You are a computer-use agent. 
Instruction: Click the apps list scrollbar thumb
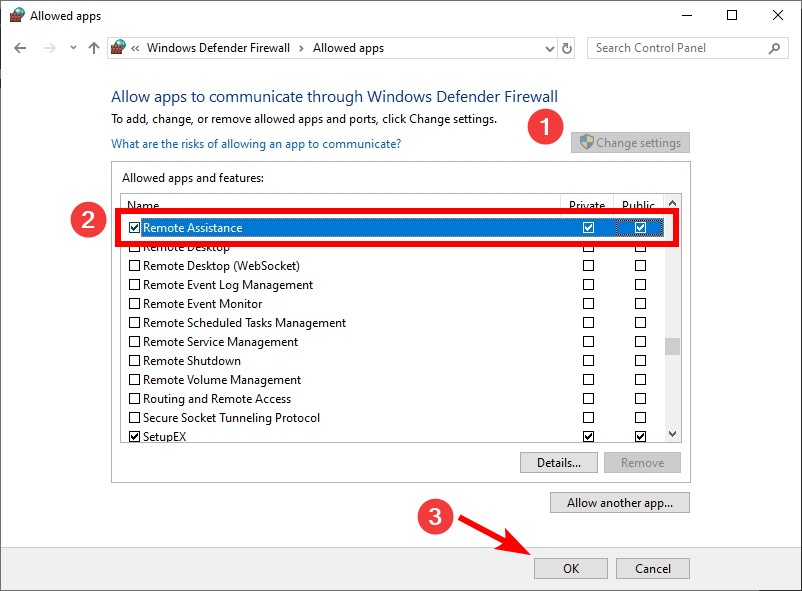tap(673, 346)
